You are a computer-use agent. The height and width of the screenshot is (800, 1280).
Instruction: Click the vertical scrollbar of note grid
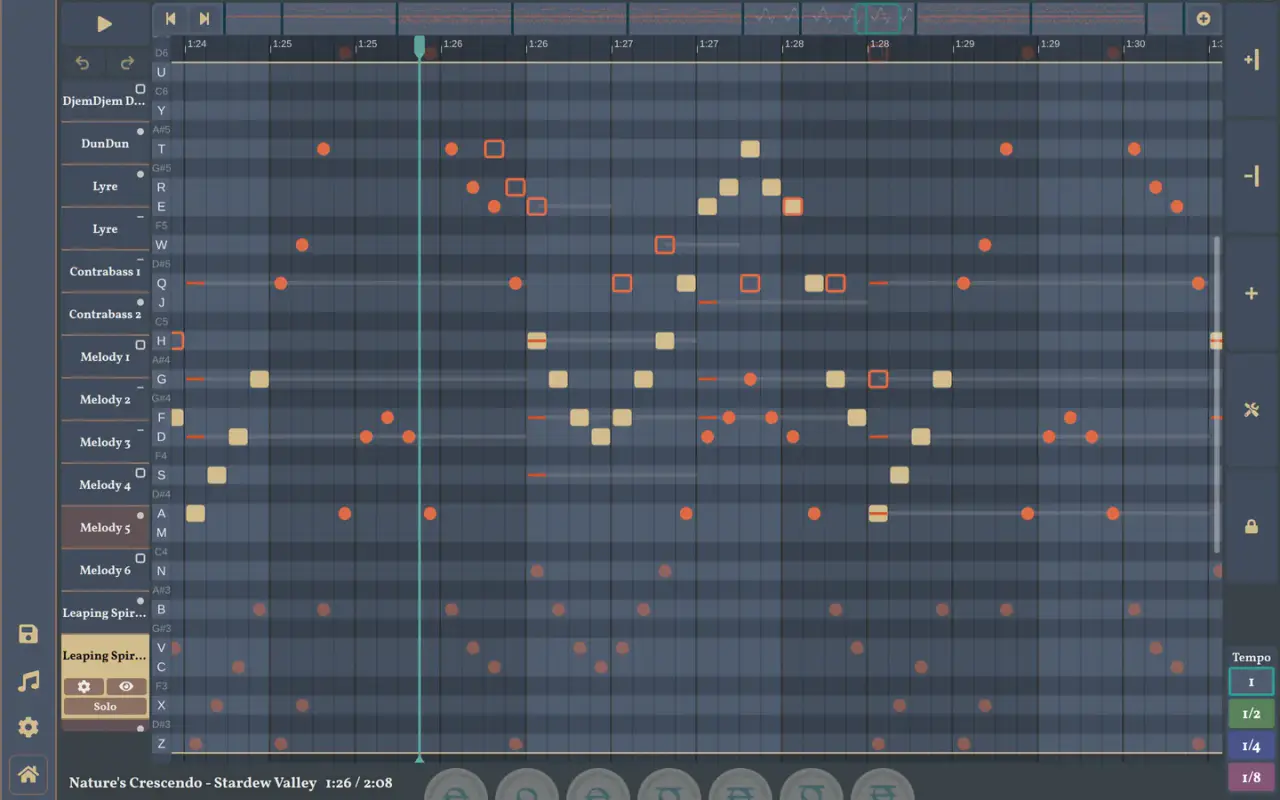(x=1217, y=394)
